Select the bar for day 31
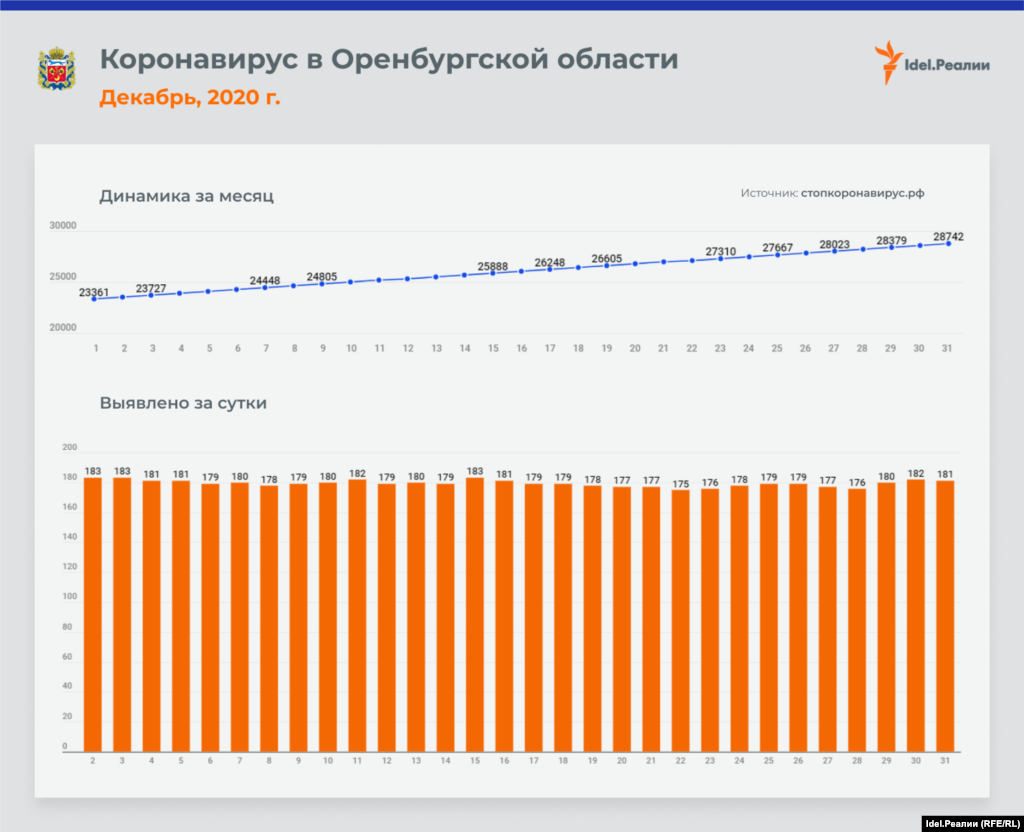The width and height of the screenshot is (1024, 832). 945,616
